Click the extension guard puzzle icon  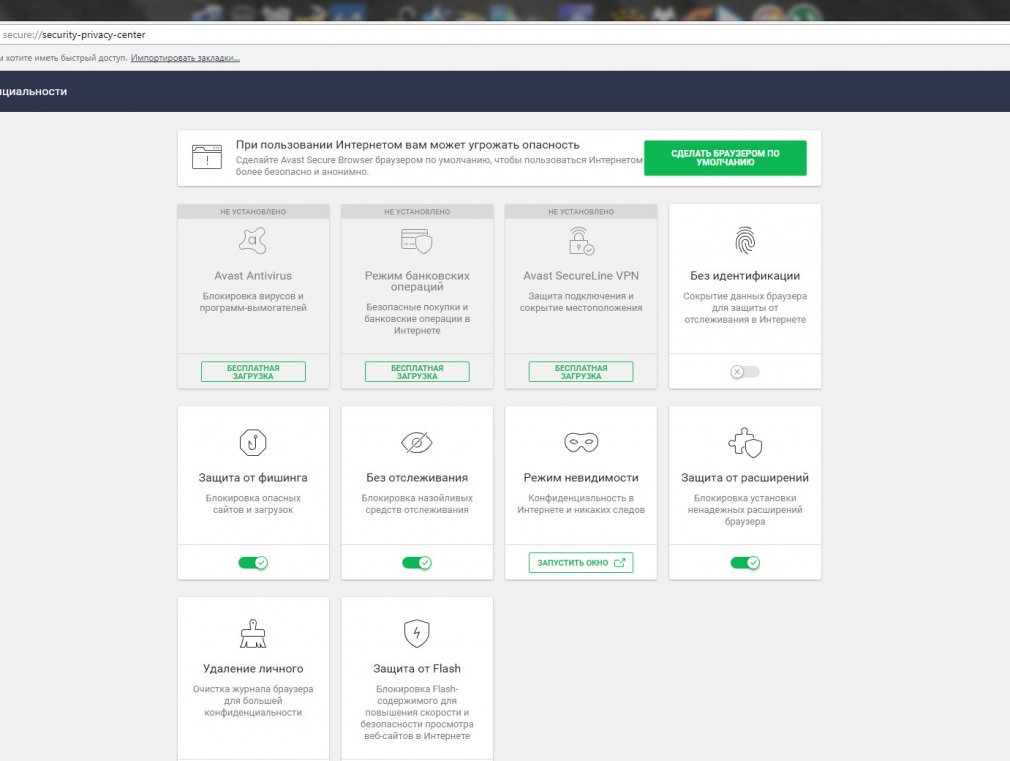coord(745,443)
